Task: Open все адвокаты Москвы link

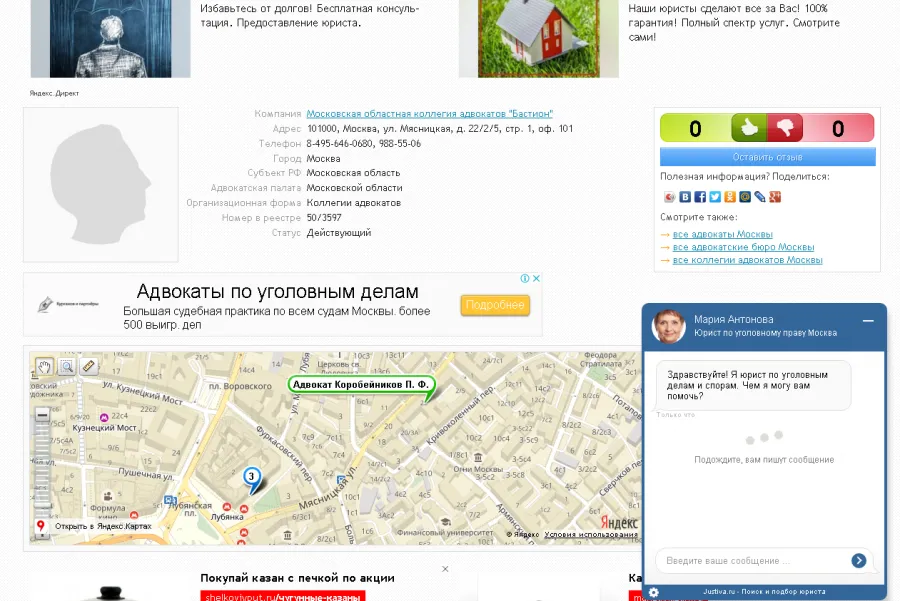Action: tap(723, 234)
